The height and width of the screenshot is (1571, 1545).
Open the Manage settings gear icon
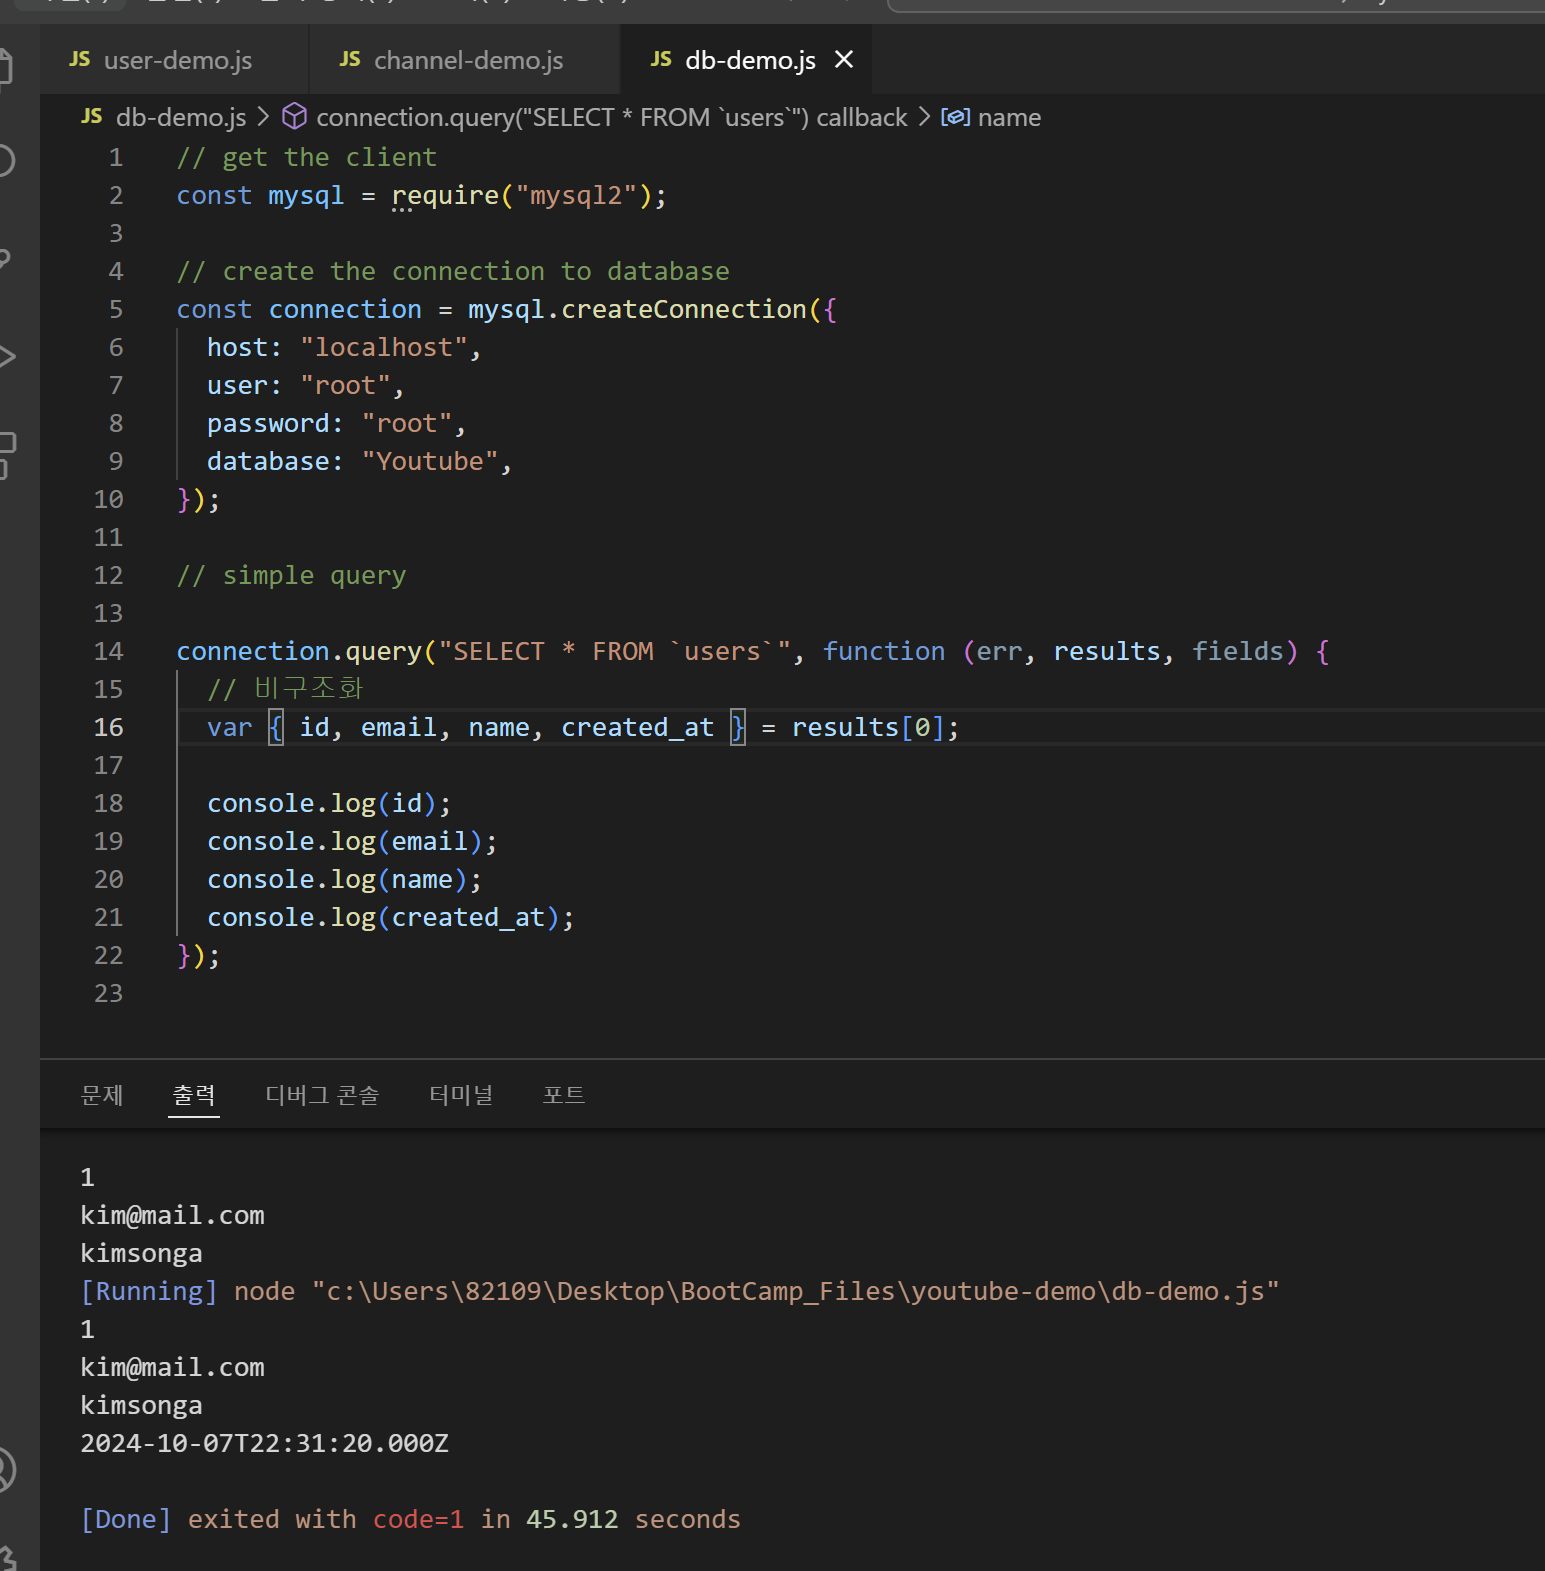click(6, 1558)
